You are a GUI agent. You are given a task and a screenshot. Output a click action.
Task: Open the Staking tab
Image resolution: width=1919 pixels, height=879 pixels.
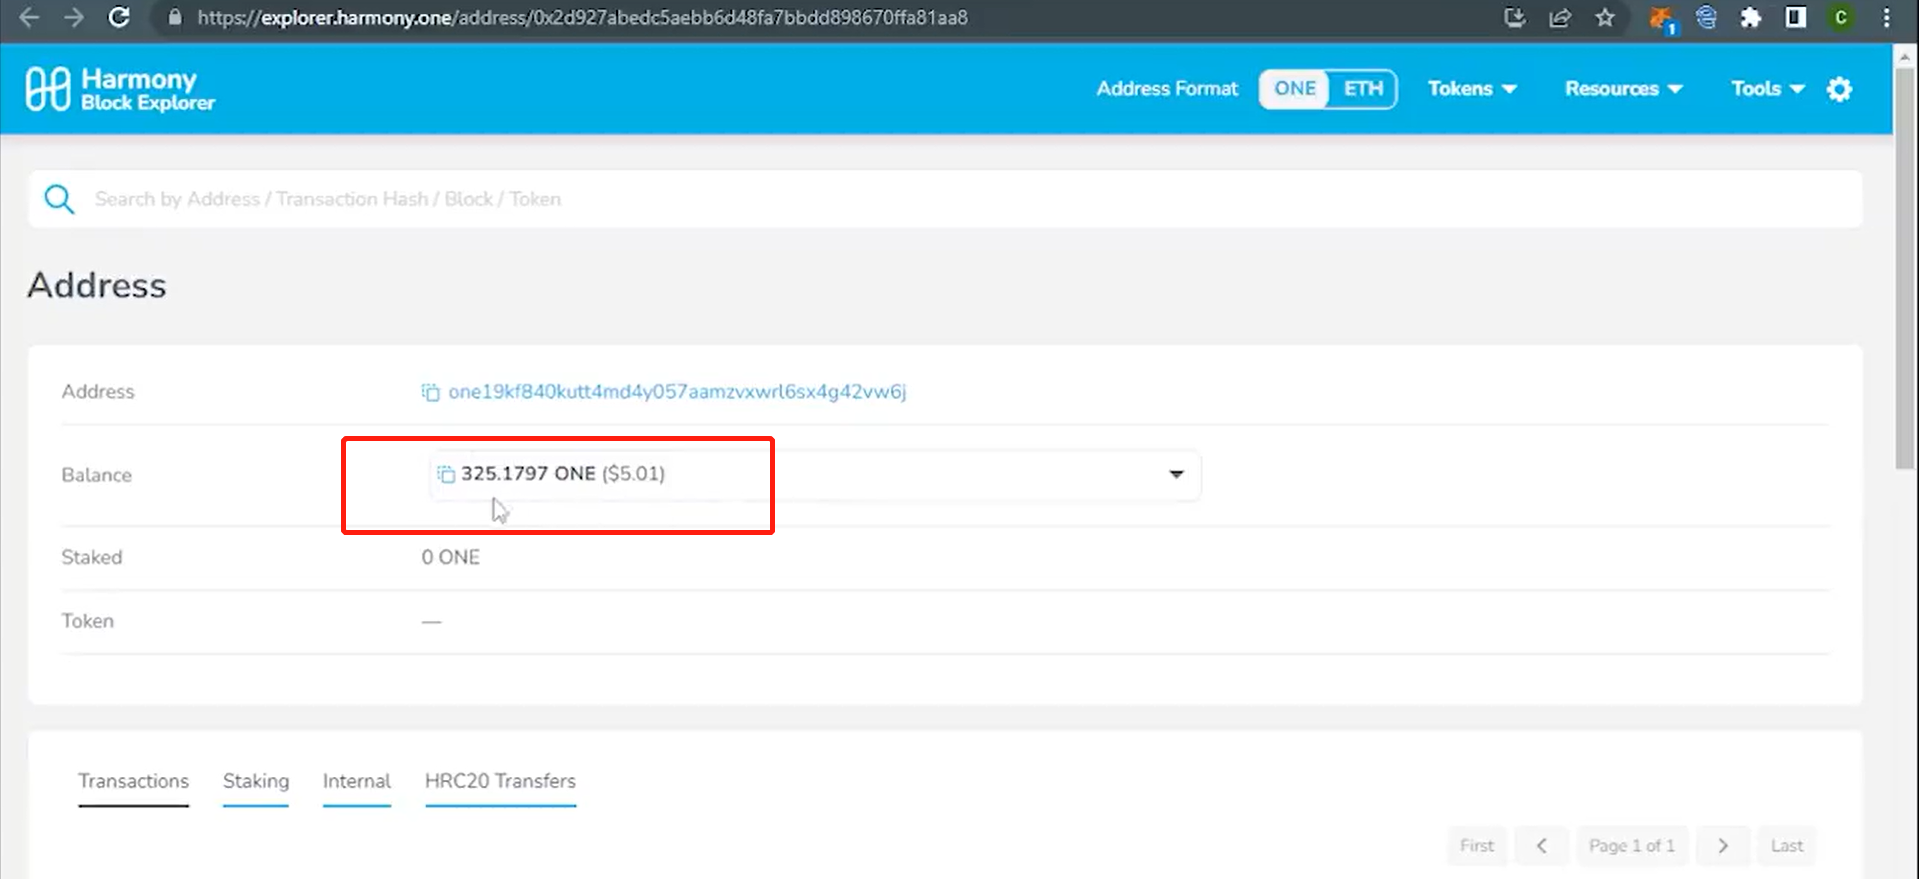[x=256, y=781]
